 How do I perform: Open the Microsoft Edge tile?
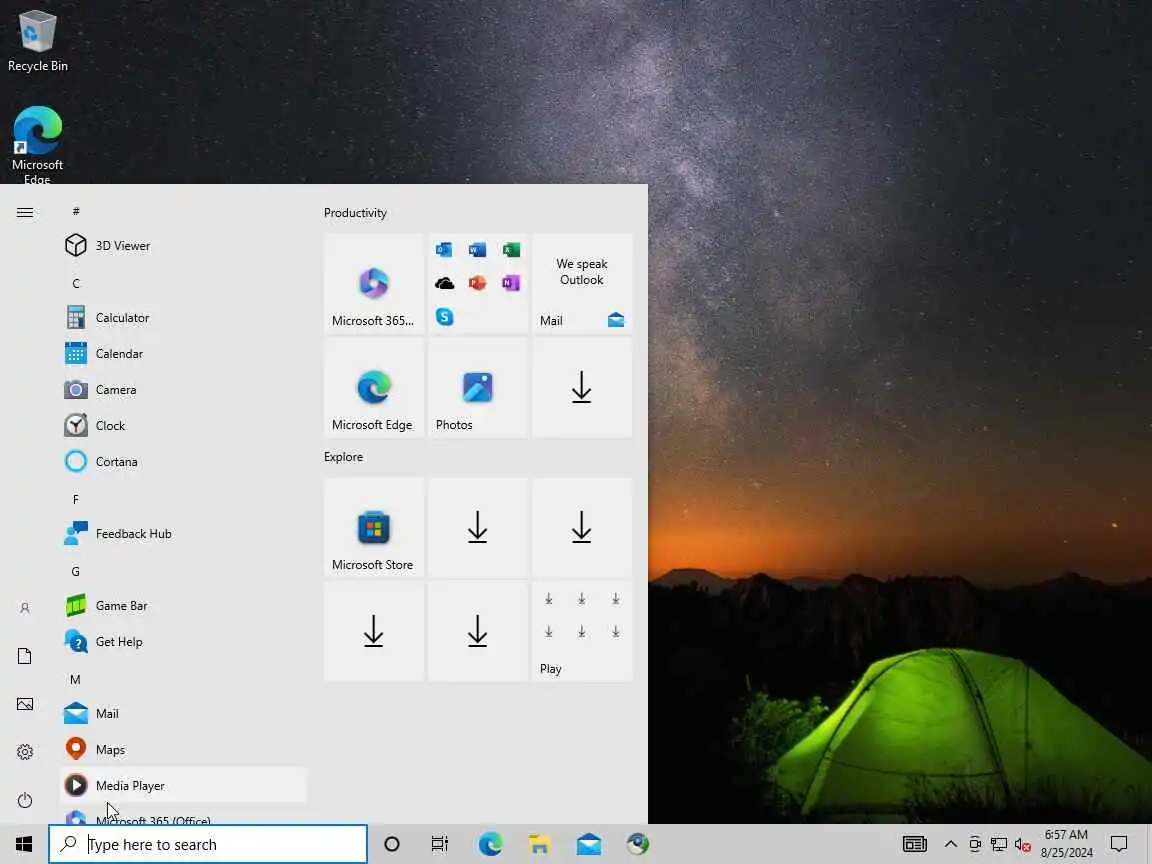(x=374, y=388)
